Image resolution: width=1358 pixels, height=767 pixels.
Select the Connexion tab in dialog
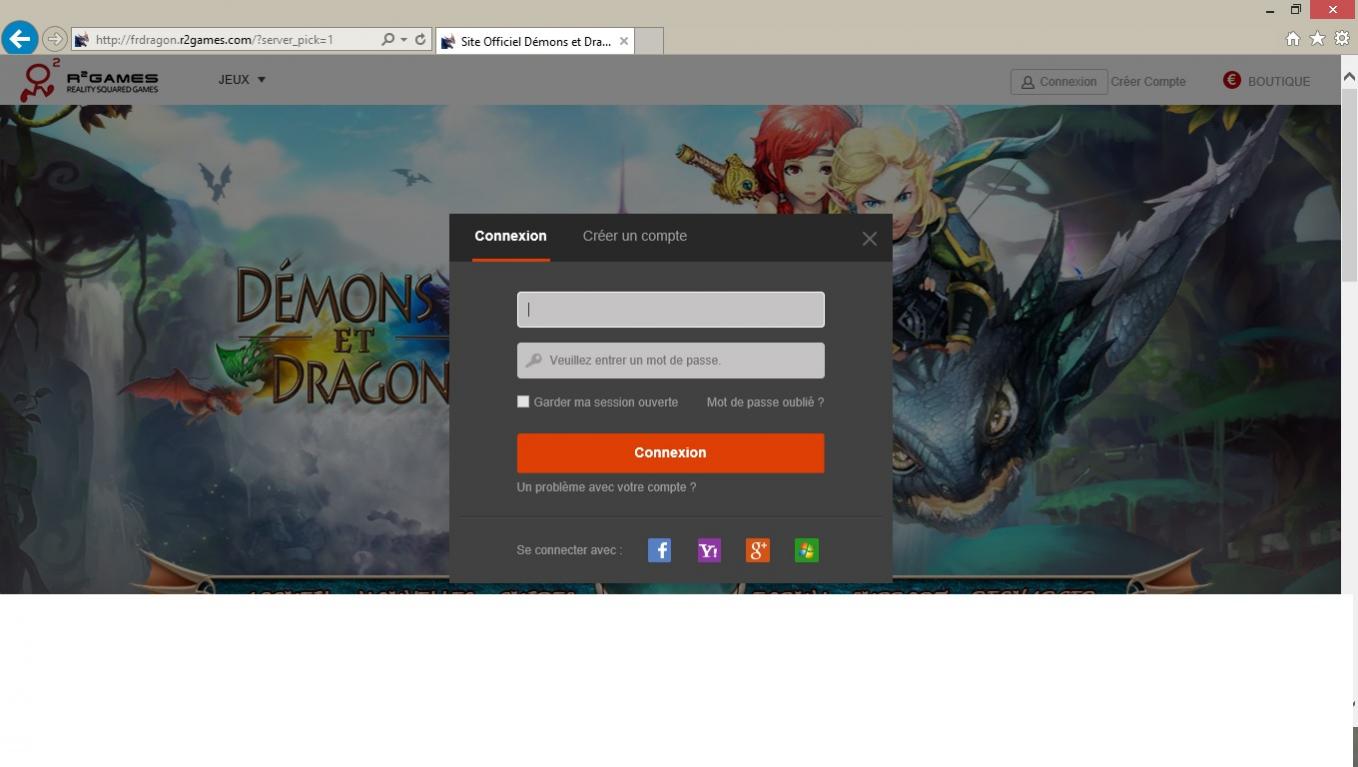(x=510, y=236)
